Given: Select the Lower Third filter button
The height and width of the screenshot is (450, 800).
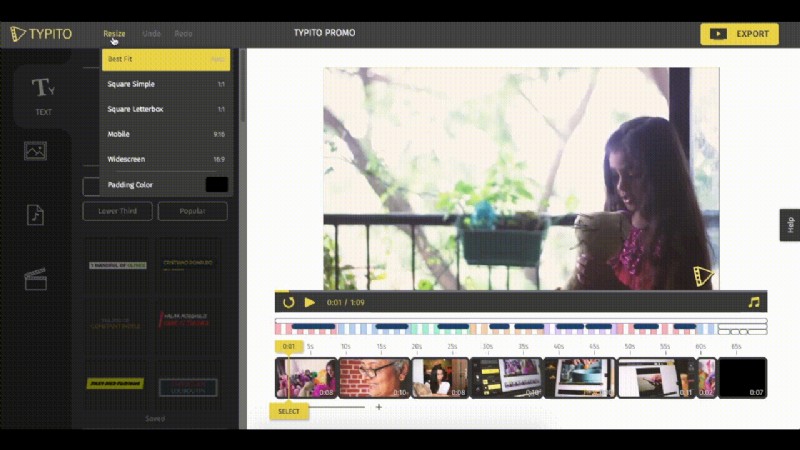Looking at the screenshot, I should pos(117,211).
